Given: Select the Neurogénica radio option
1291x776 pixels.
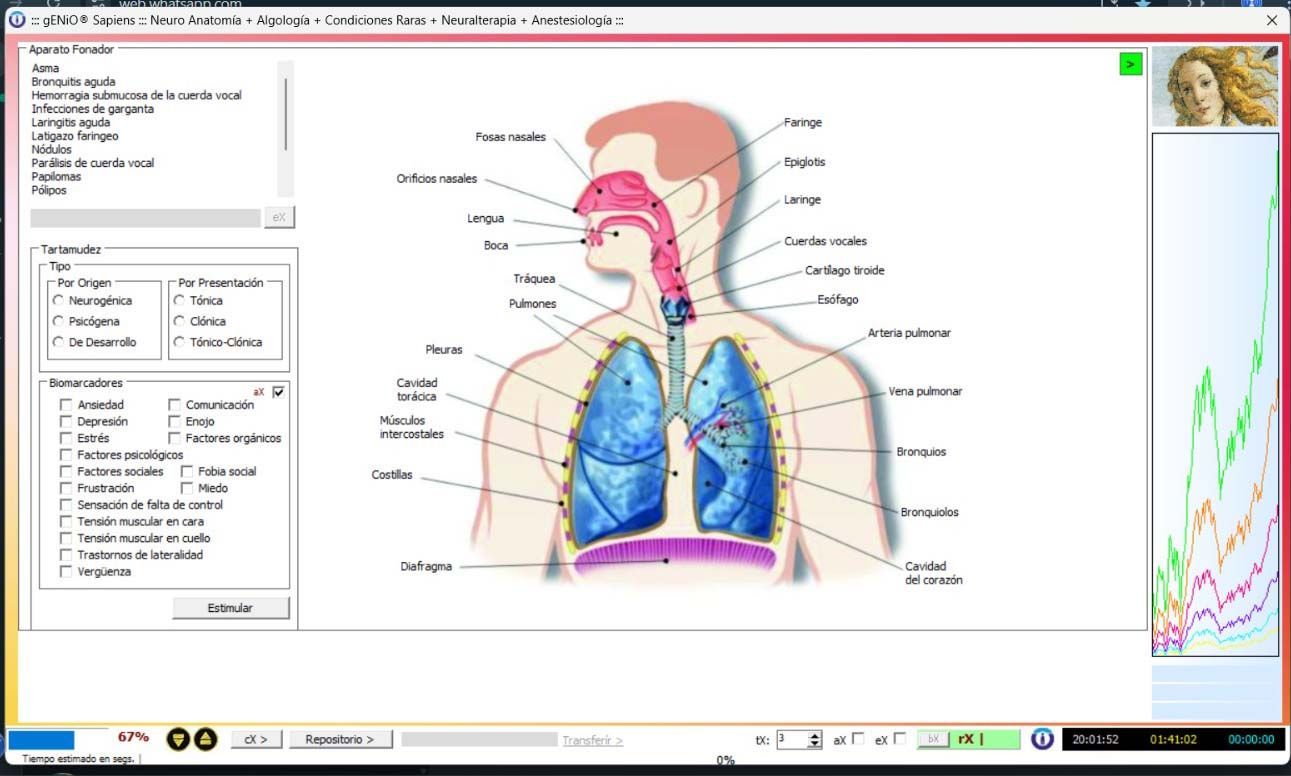Looking at the screenshot, I should (59, 300).
